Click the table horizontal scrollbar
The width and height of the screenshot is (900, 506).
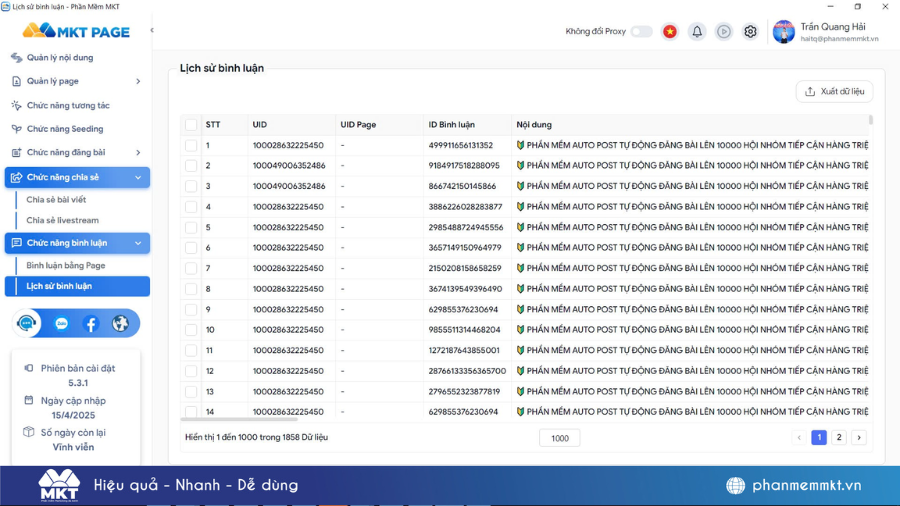239,419
